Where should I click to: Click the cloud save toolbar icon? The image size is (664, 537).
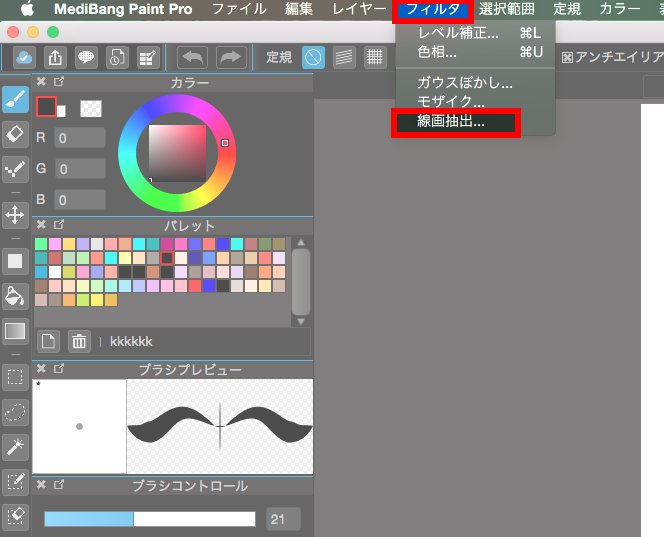coord(24,57)
